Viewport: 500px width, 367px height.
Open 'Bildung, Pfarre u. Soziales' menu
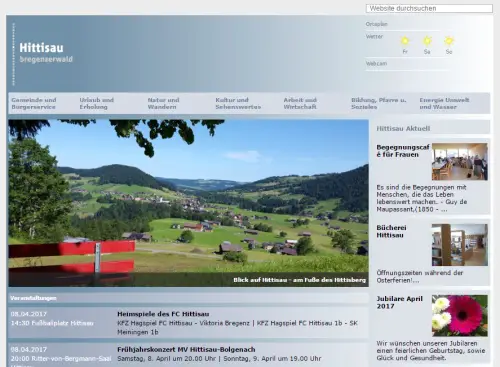coord(379,103)
